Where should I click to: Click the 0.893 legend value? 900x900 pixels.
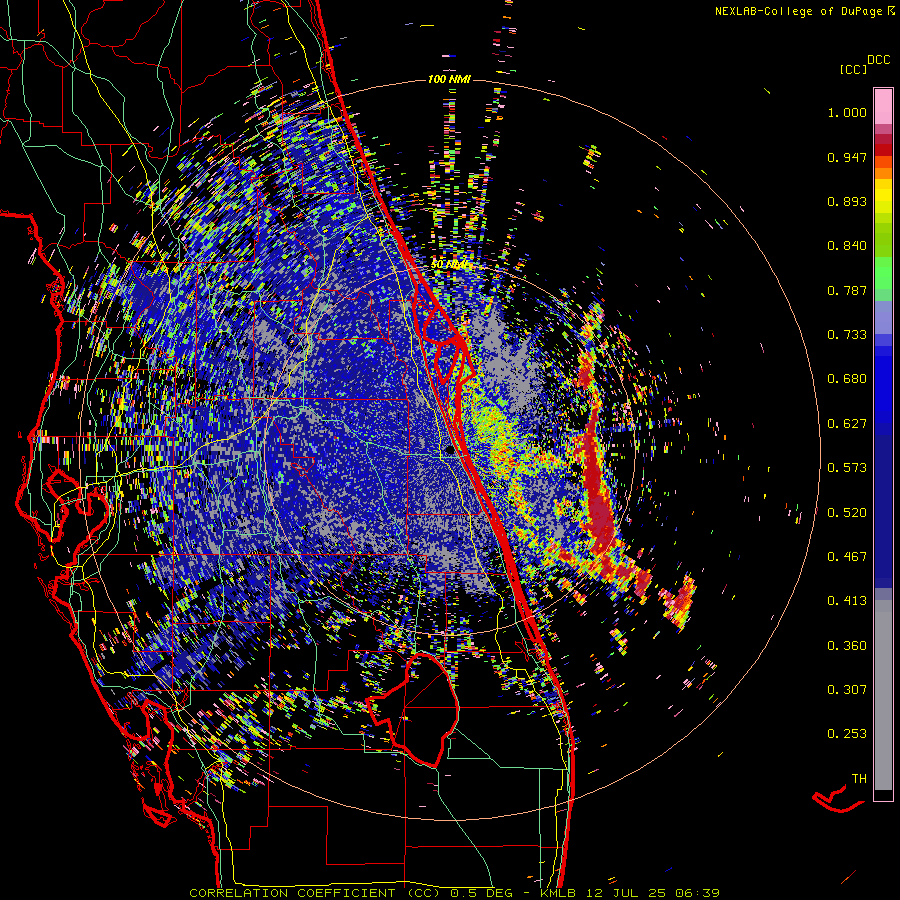pyautogui.click(x=847, y=201)
